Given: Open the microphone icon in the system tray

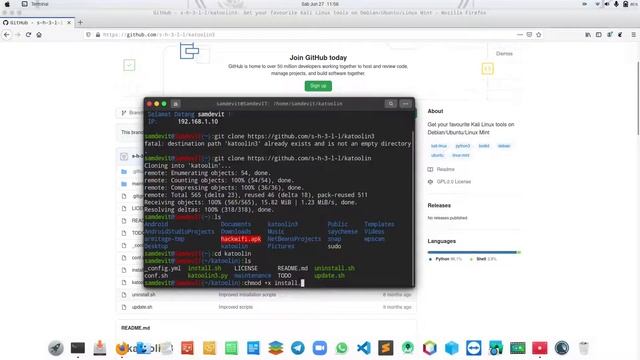Looking at the screenshot, I should coord(616,4).
